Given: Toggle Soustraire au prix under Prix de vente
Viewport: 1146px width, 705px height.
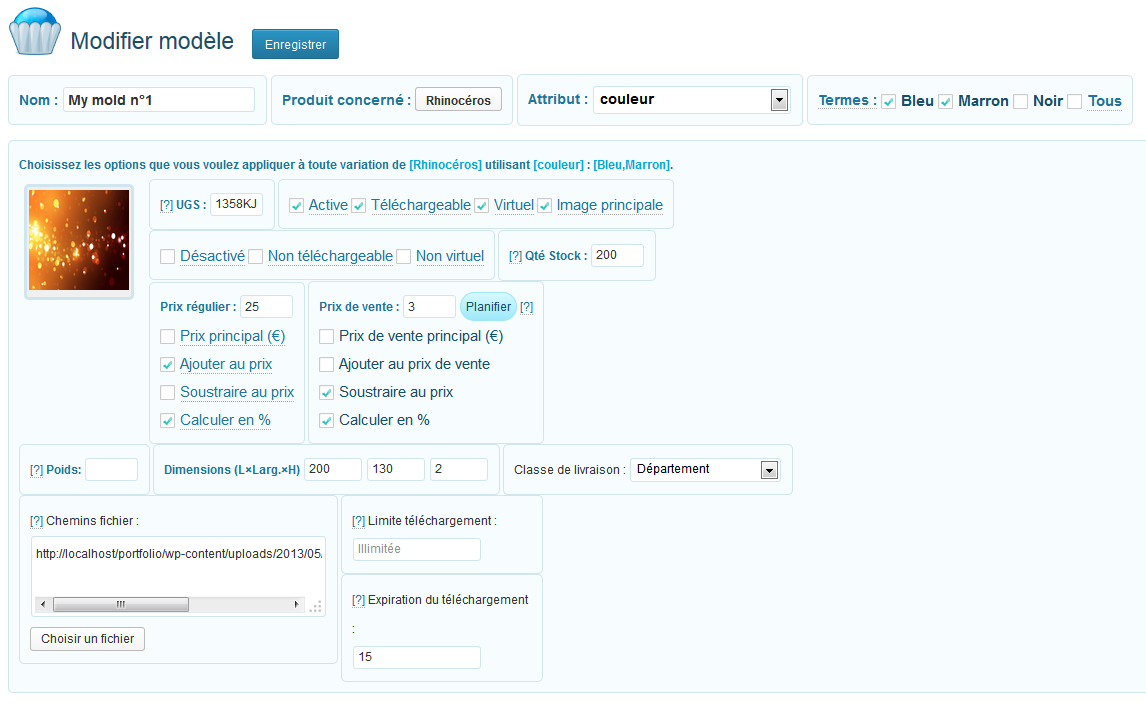Looking at the screenshot, I should point(327,392).
